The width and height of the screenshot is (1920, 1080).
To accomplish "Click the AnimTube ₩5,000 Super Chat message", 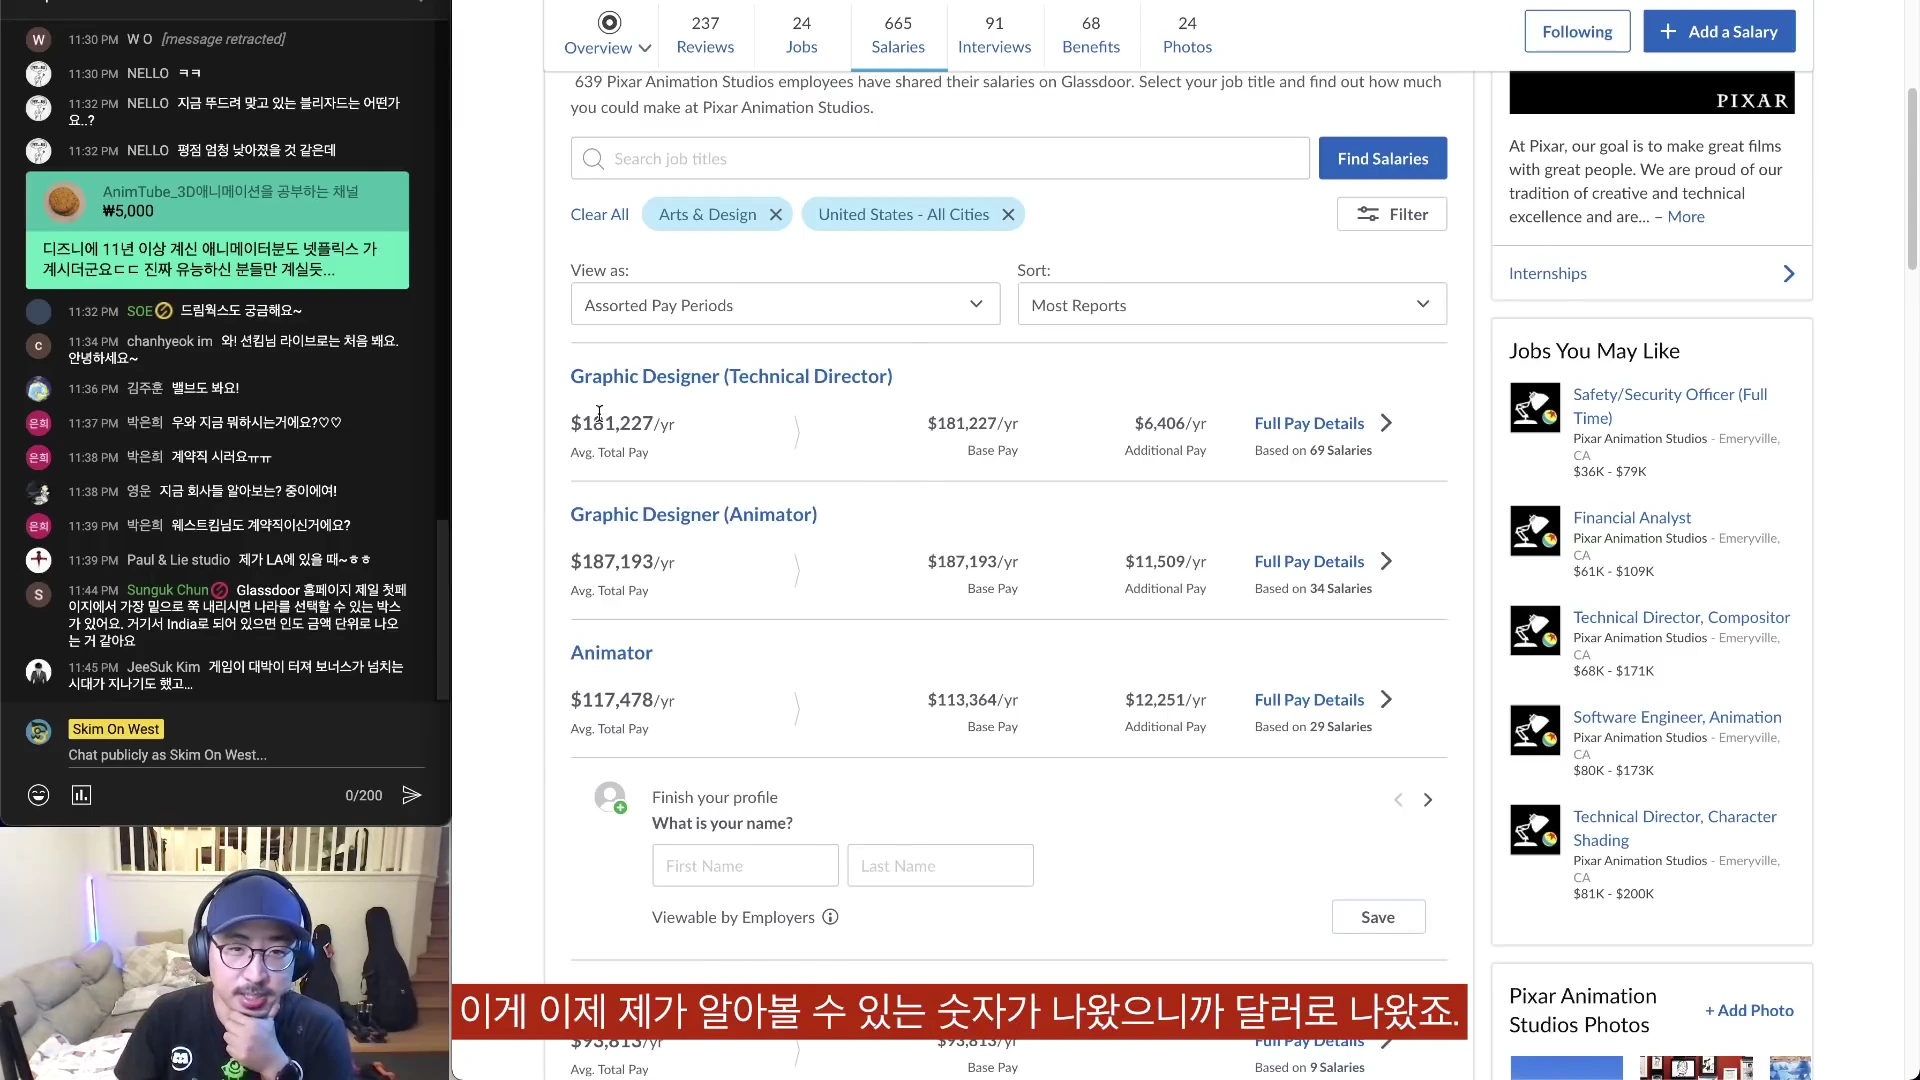I will (x=217, y=230).
